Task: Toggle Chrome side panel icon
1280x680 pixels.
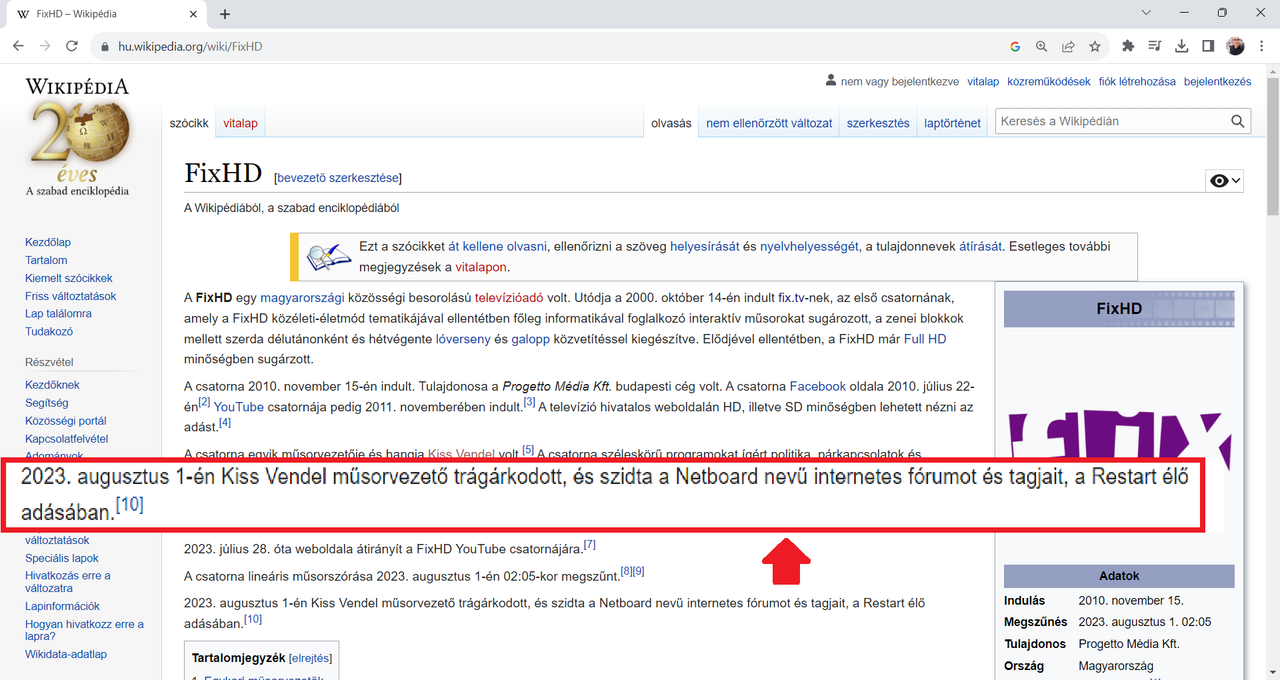Action: point(1208,46)
